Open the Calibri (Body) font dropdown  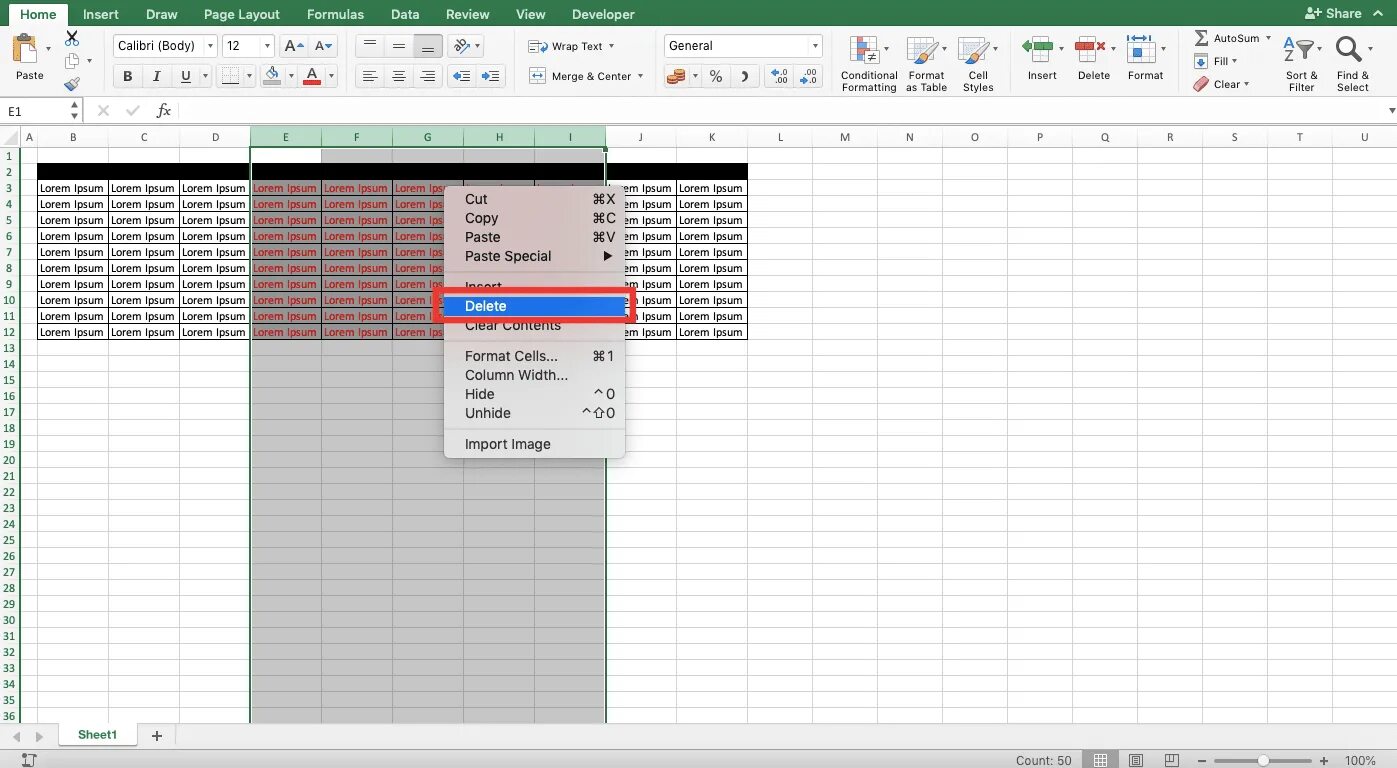tap(210, 46)
